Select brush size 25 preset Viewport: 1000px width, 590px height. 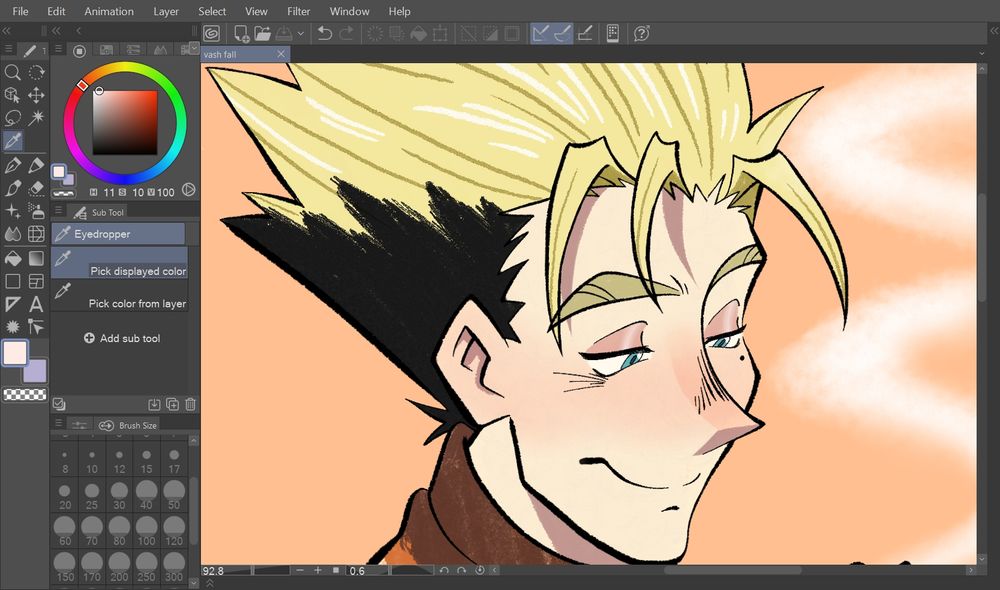92,496
